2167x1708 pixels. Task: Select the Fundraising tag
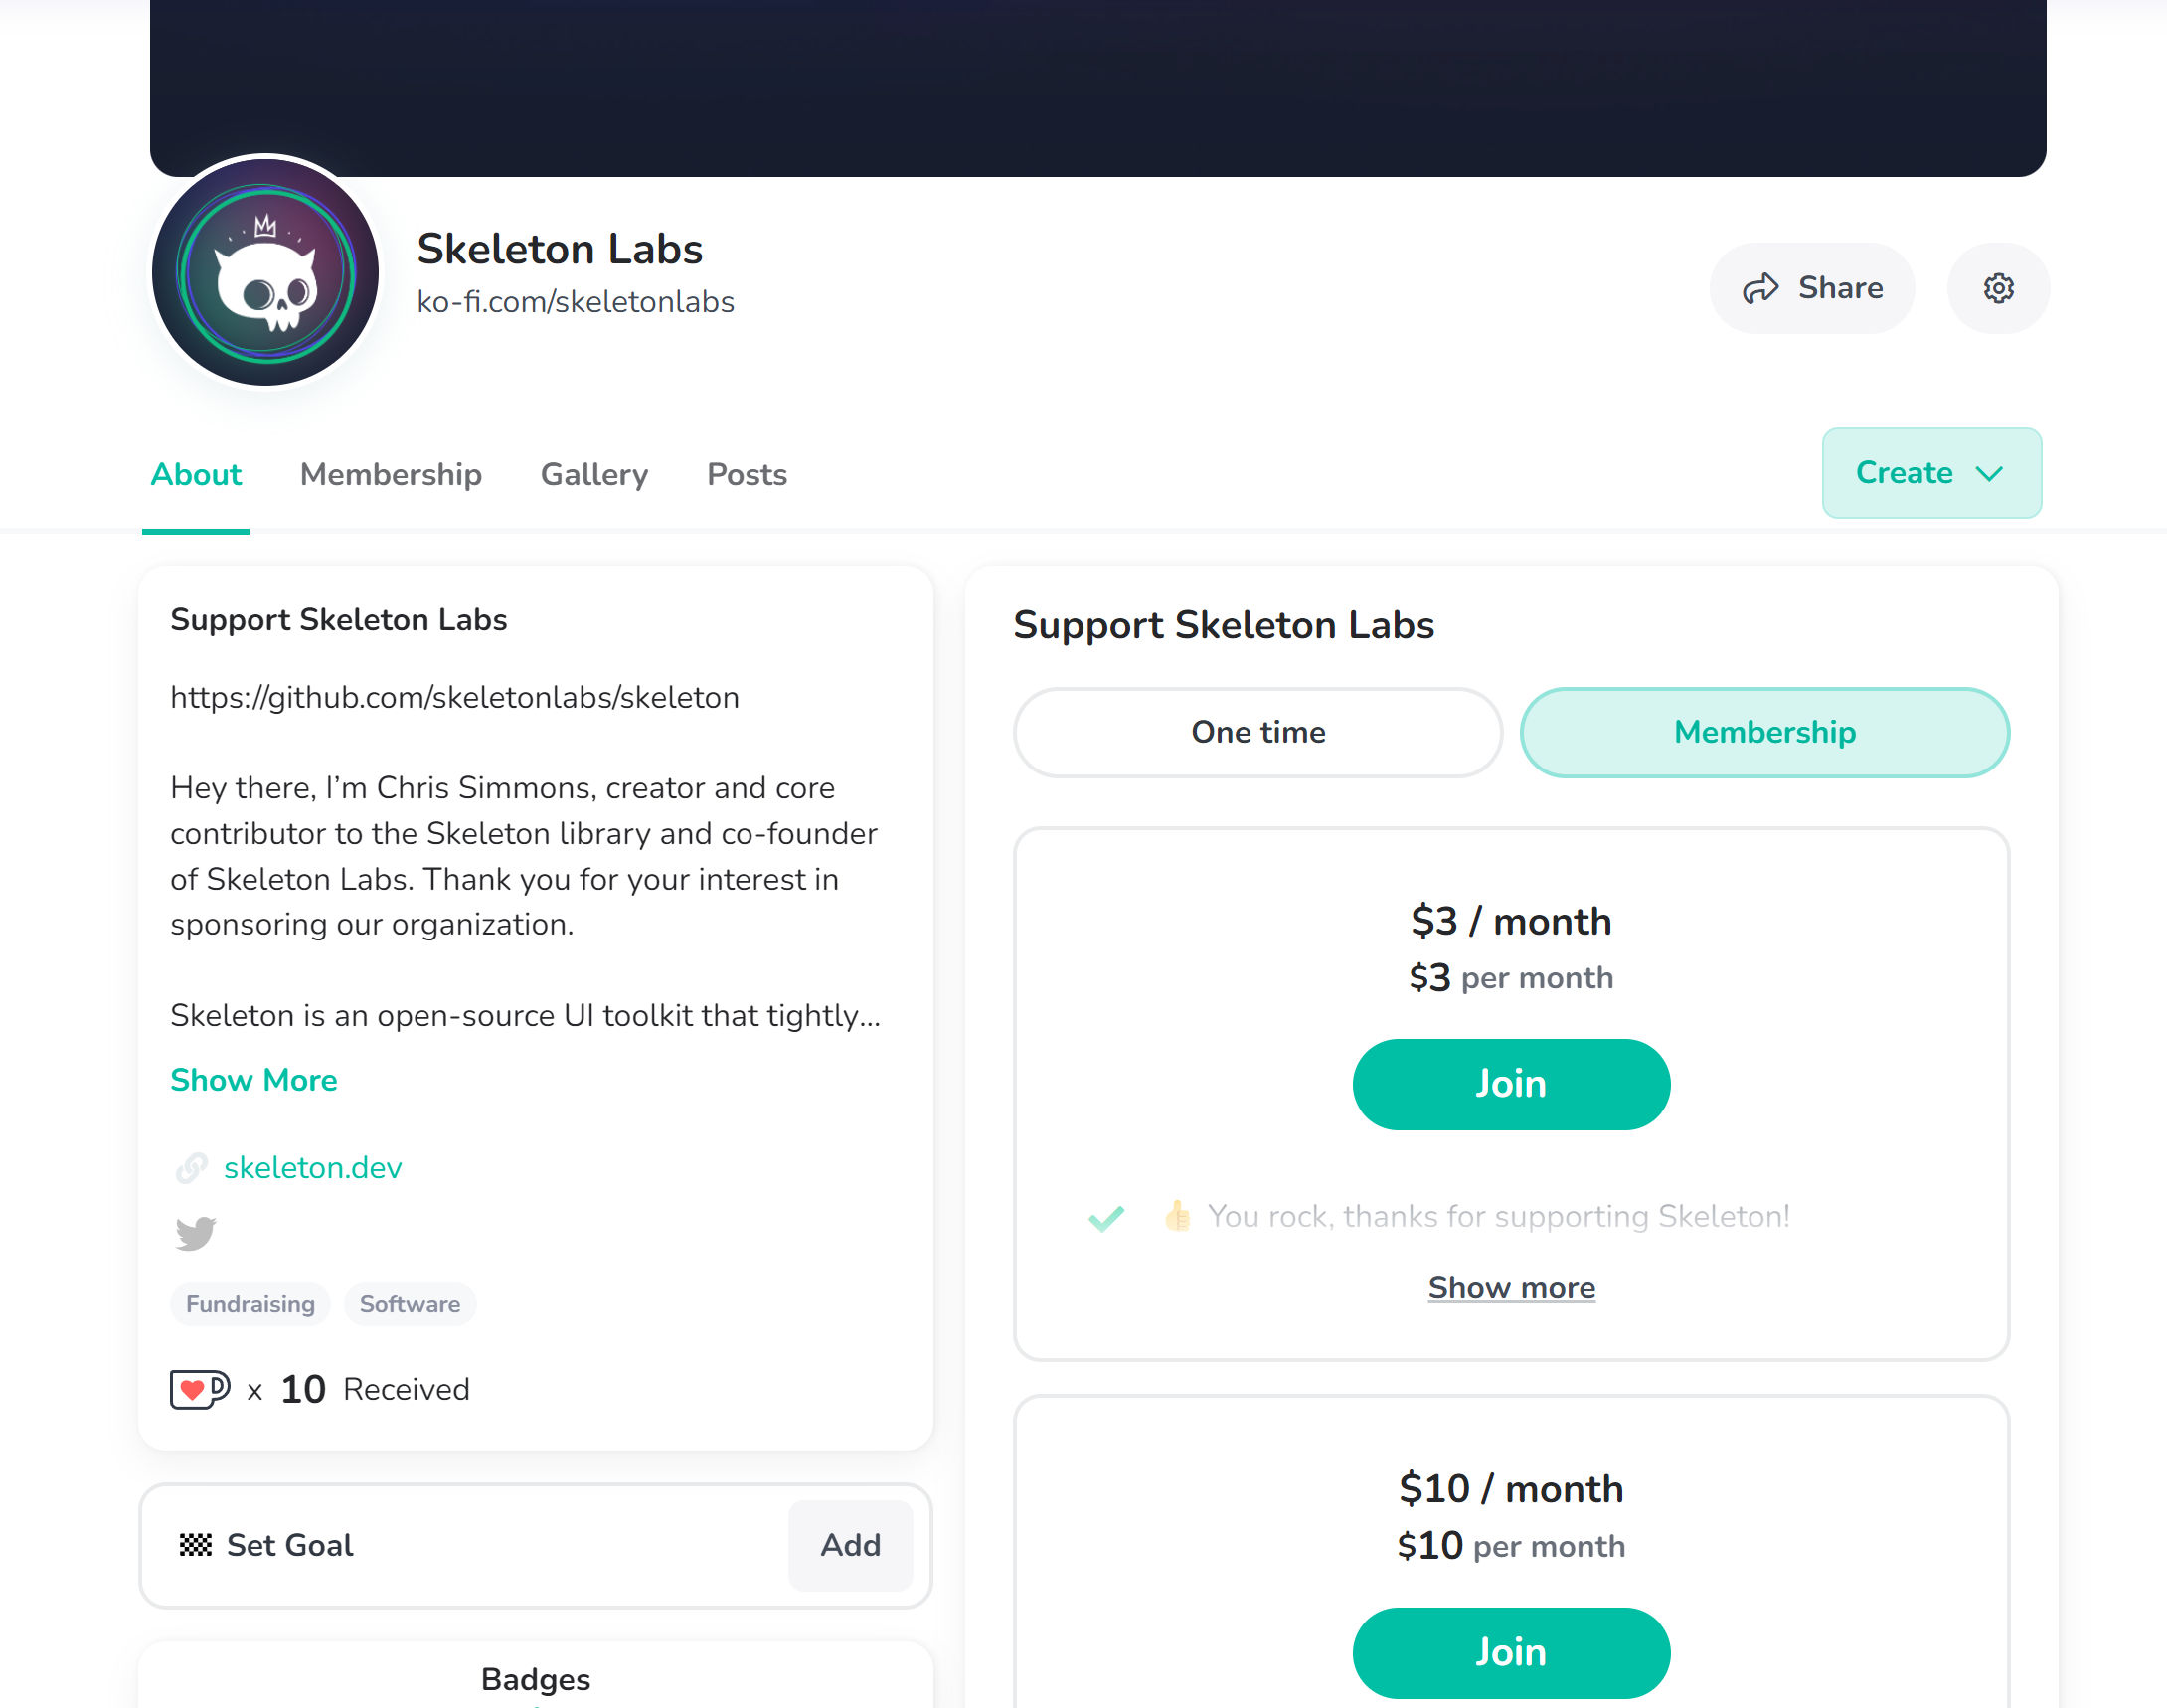pos(250,1304)
